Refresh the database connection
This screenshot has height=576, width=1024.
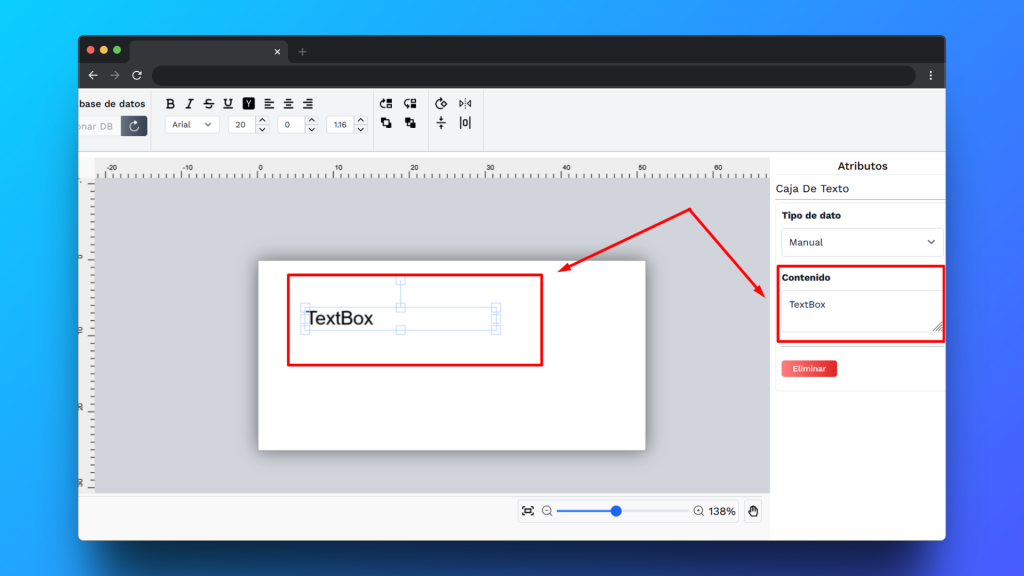pos(134,126)
